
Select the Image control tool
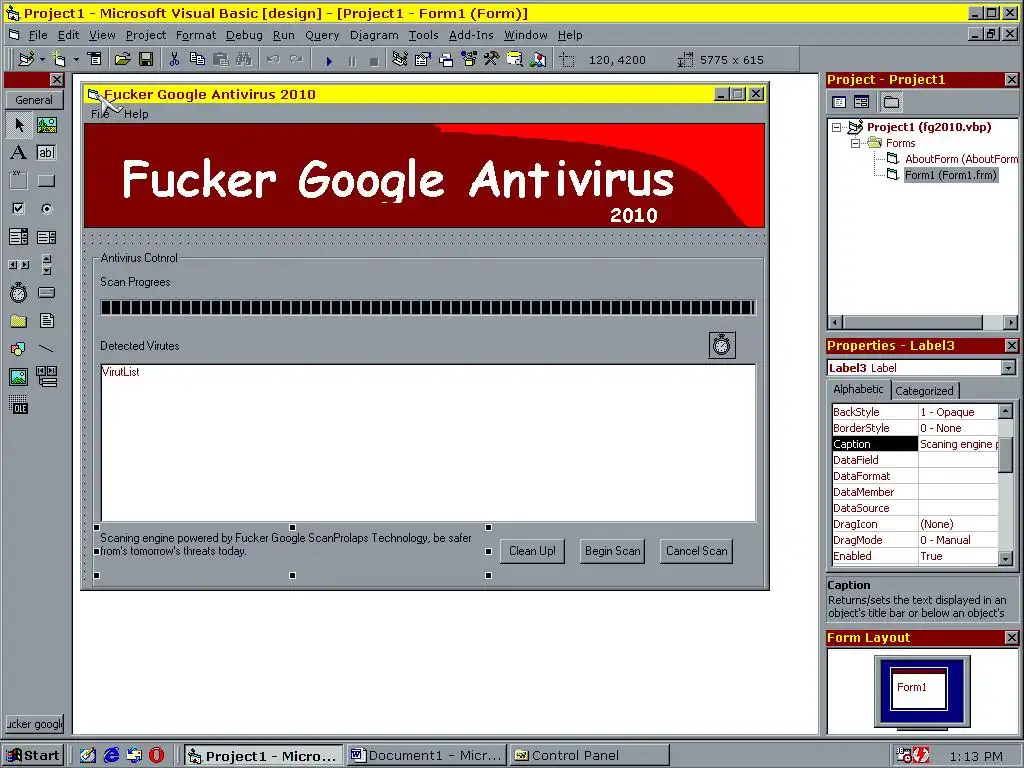tap(19, 377)
